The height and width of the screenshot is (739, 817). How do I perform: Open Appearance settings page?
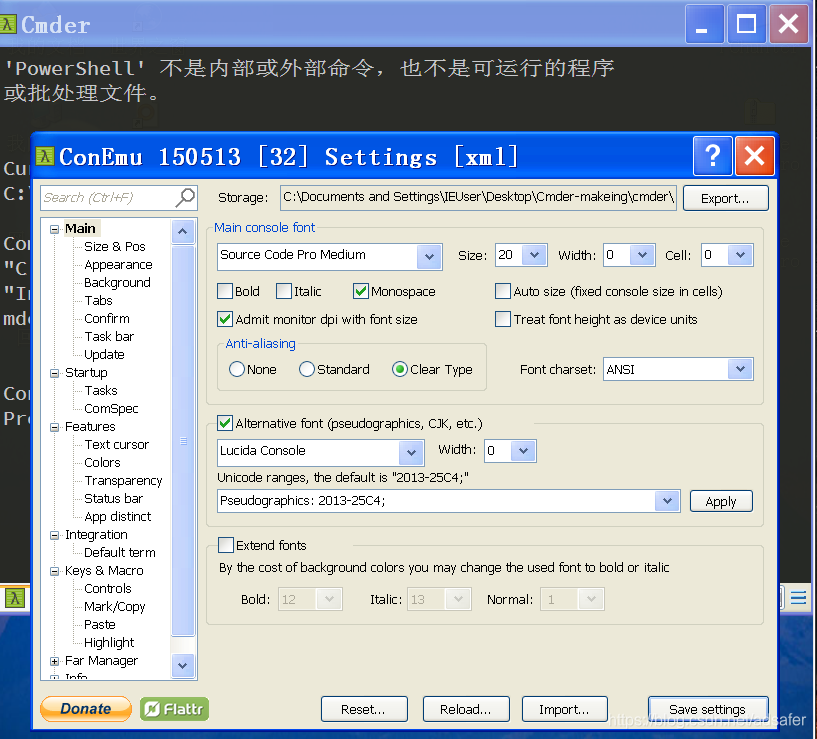coord(118,265)
